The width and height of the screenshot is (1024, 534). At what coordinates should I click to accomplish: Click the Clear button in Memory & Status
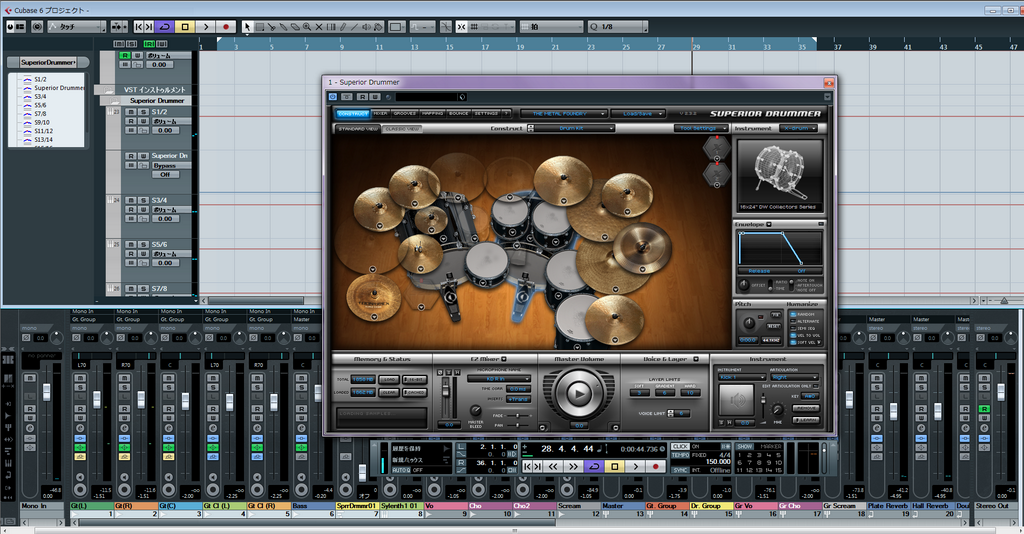click(389, 392)
